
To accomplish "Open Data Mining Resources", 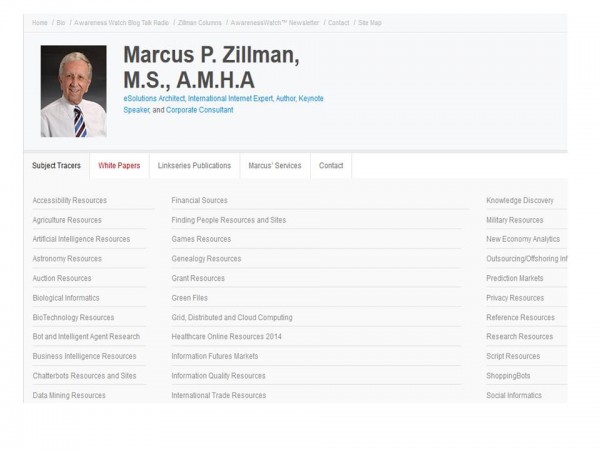I will [x=69, y=395].
